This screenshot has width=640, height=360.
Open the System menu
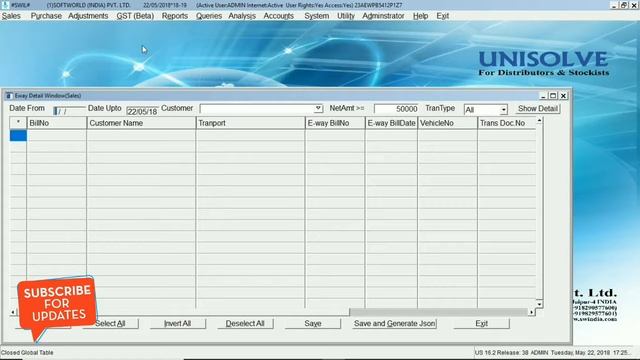coord(316,16)
